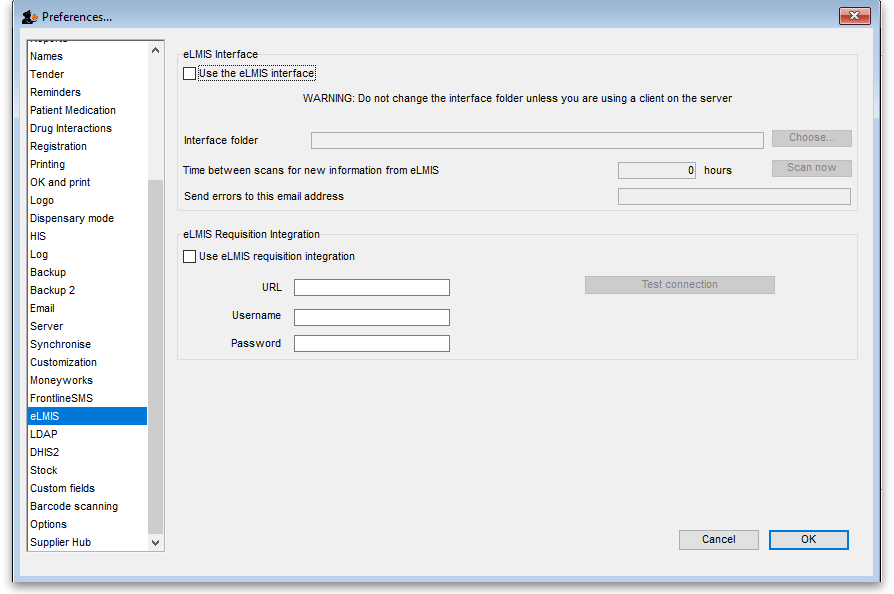
Task: Go to Drug Interactions settings
Action: pos(71,128)
